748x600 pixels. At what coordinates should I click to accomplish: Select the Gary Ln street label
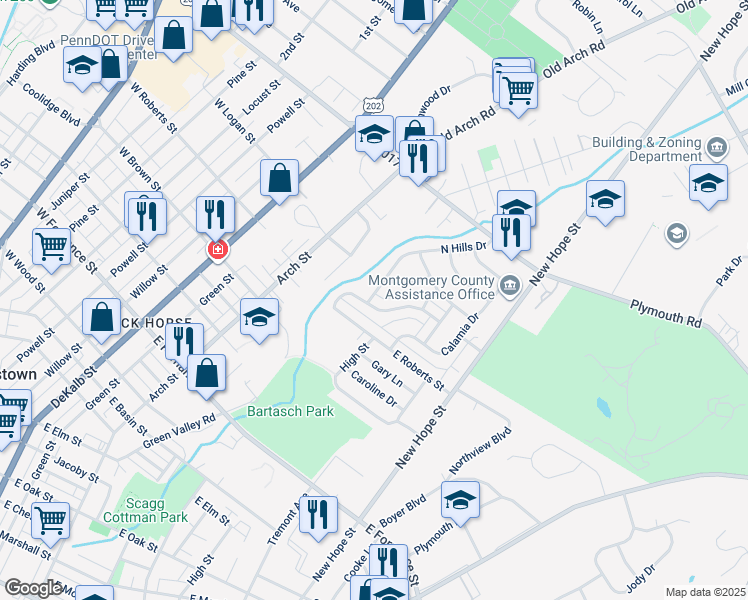(x=387, y=374)
